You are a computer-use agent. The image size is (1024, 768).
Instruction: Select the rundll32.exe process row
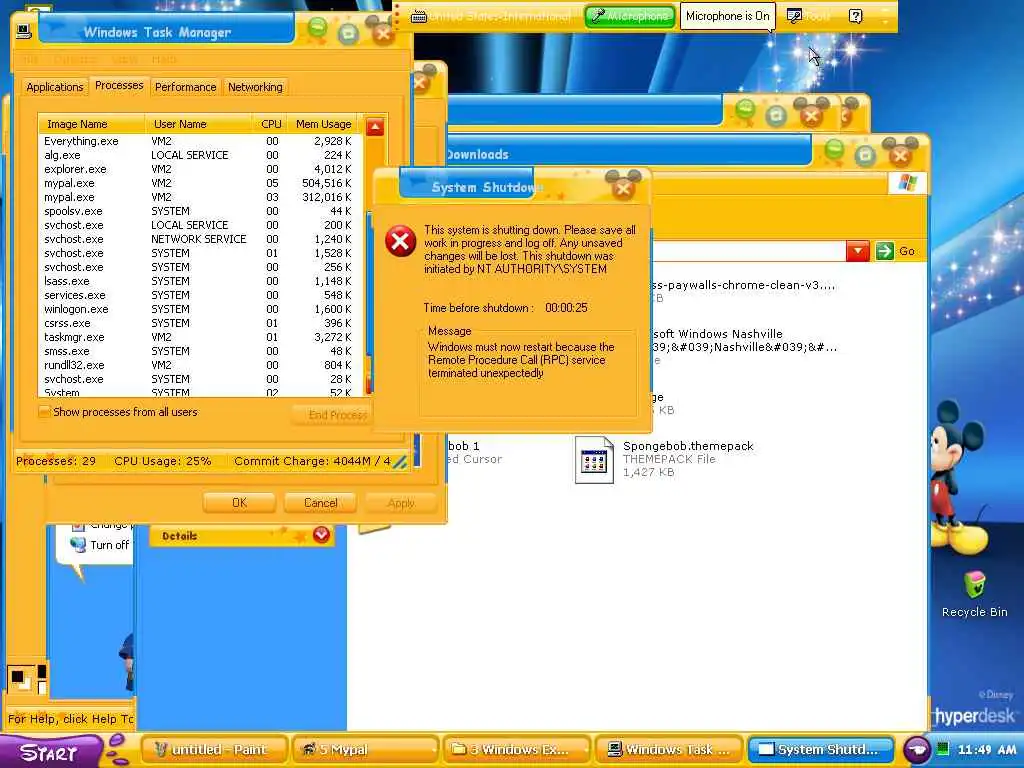click(x=199, y=365)
